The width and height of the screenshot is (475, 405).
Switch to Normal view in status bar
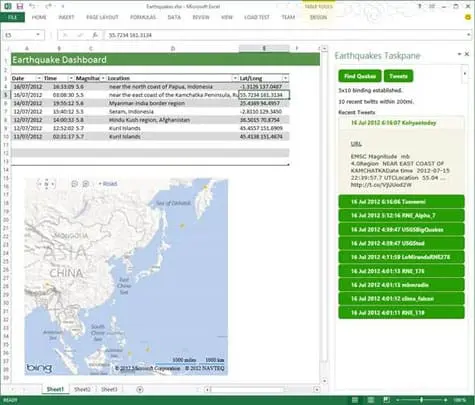pyautogui.click(x=355, y=400)
